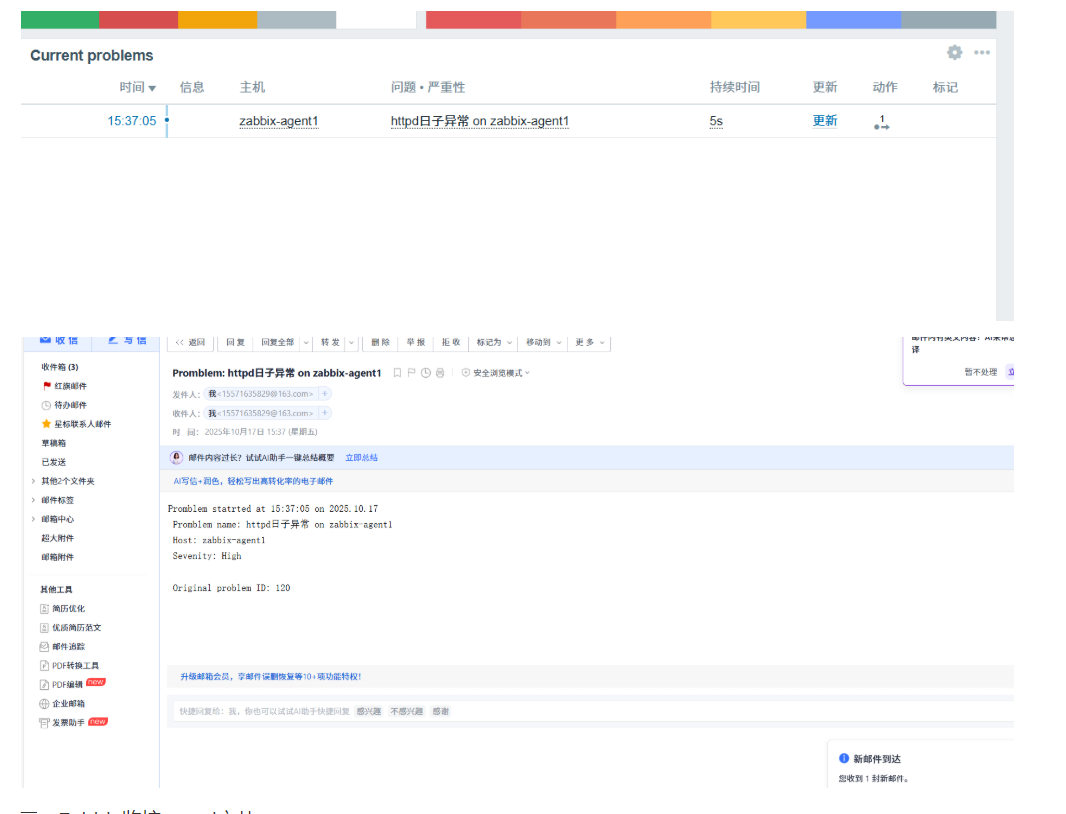
Task: Open 已发送 folder
Action: (x=54, y=462)
